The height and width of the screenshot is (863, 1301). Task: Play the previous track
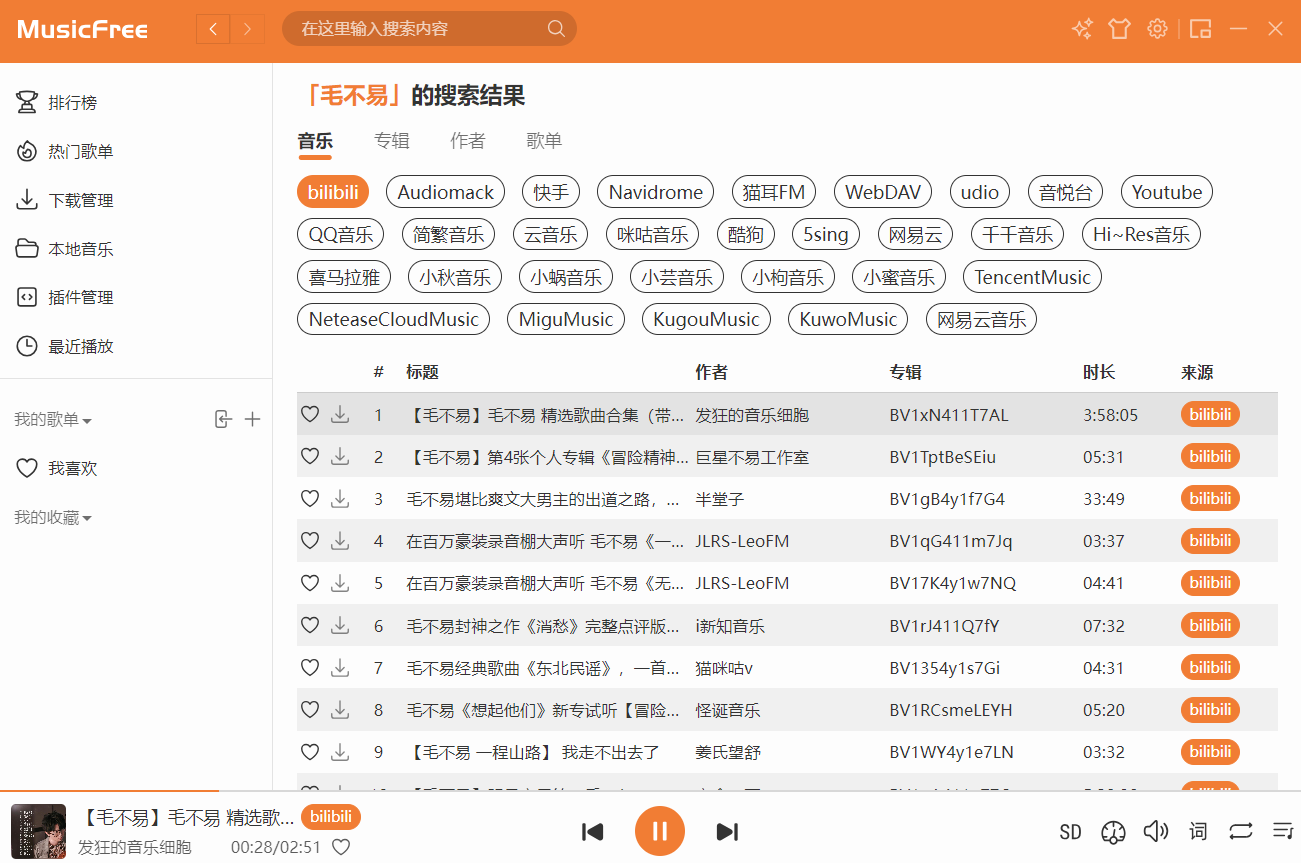click(x=593, y=831)
